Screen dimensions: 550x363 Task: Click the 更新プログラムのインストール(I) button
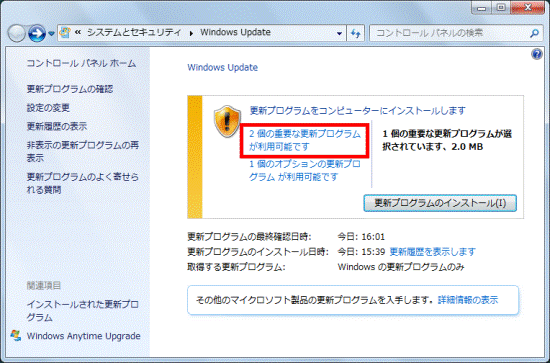440,203
